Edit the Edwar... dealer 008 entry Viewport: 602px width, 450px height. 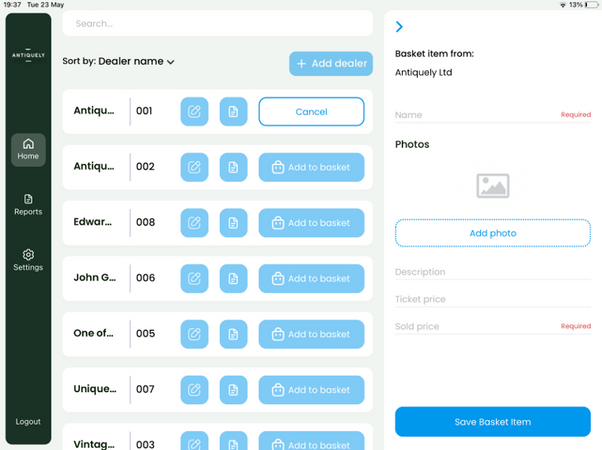click(x=194, y=223)
